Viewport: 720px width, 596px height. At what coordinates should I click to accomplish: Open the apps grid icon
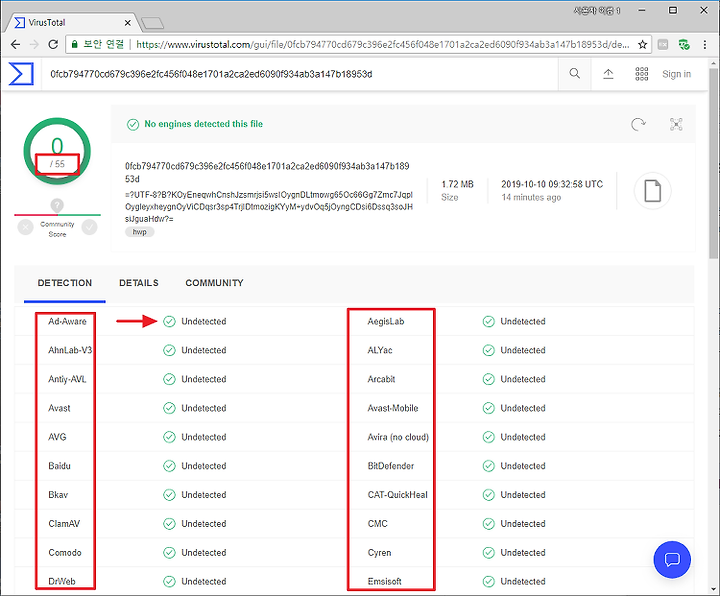(x=641, y=74)
